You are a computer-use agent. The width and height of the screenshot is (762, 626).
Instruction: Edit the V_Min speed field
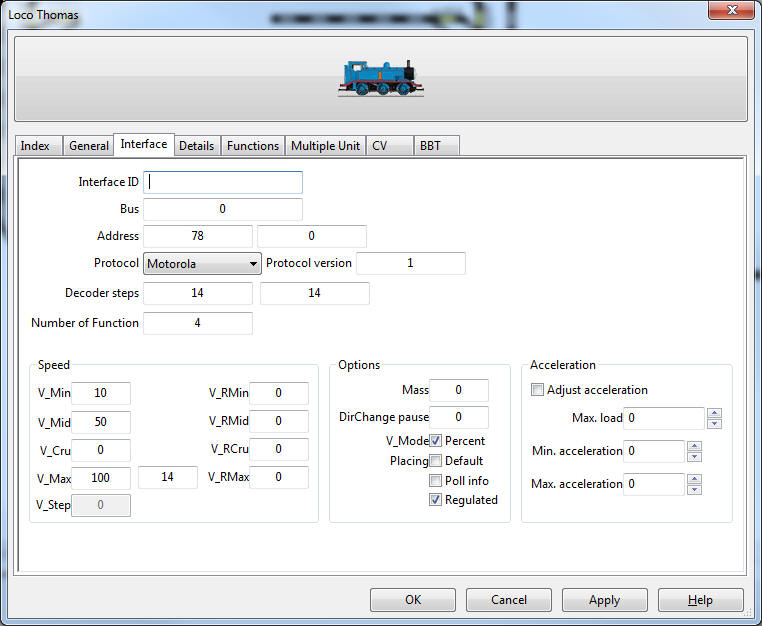(x=101, y=393)
